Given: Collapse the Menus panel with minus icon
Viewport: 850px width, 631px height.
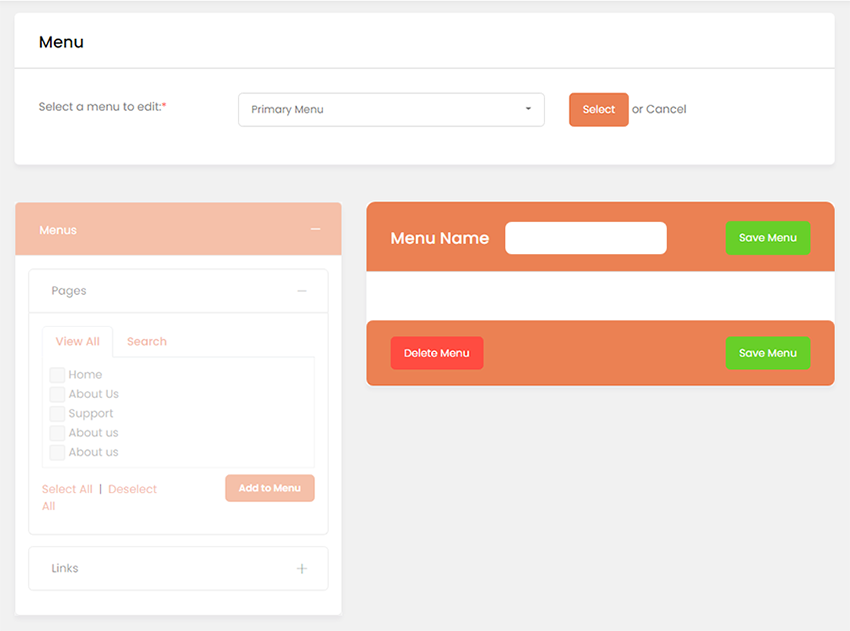Looking at the screenshot, I should tap(315, 230).
